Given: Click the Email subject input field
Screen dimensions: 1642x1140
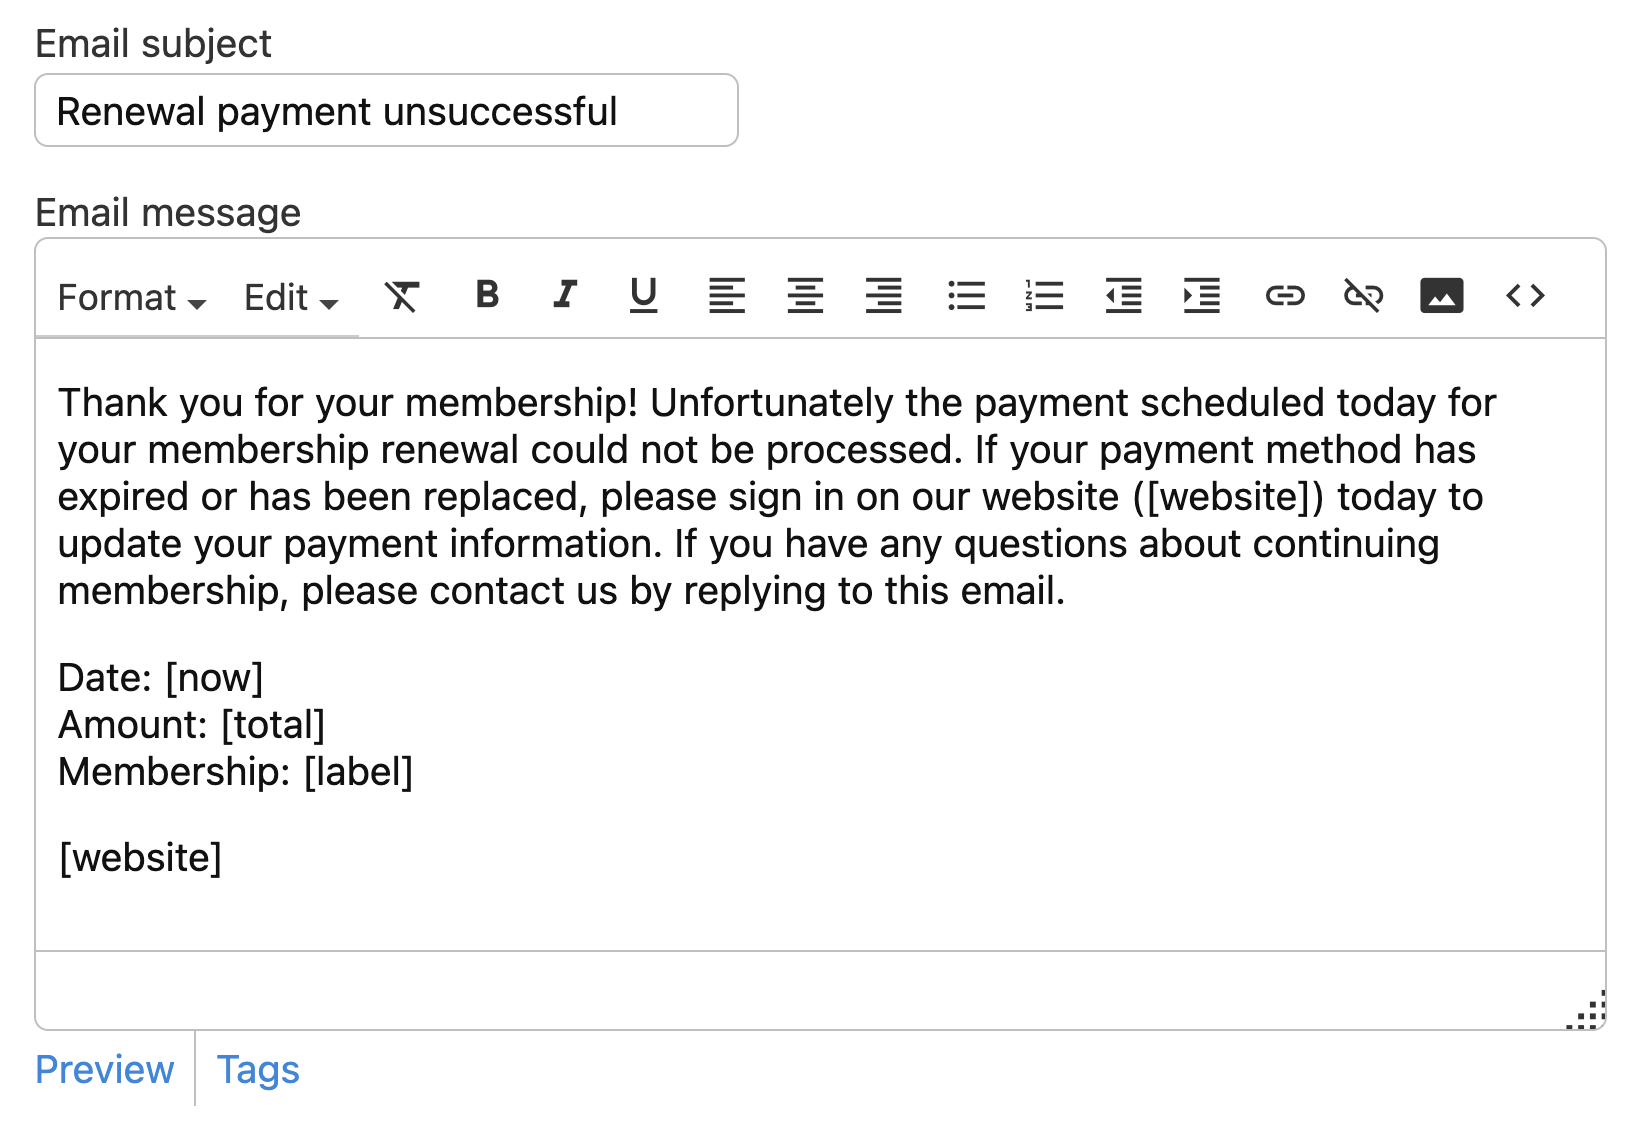Looking at the screenshot, I should [x=386, y=111].
